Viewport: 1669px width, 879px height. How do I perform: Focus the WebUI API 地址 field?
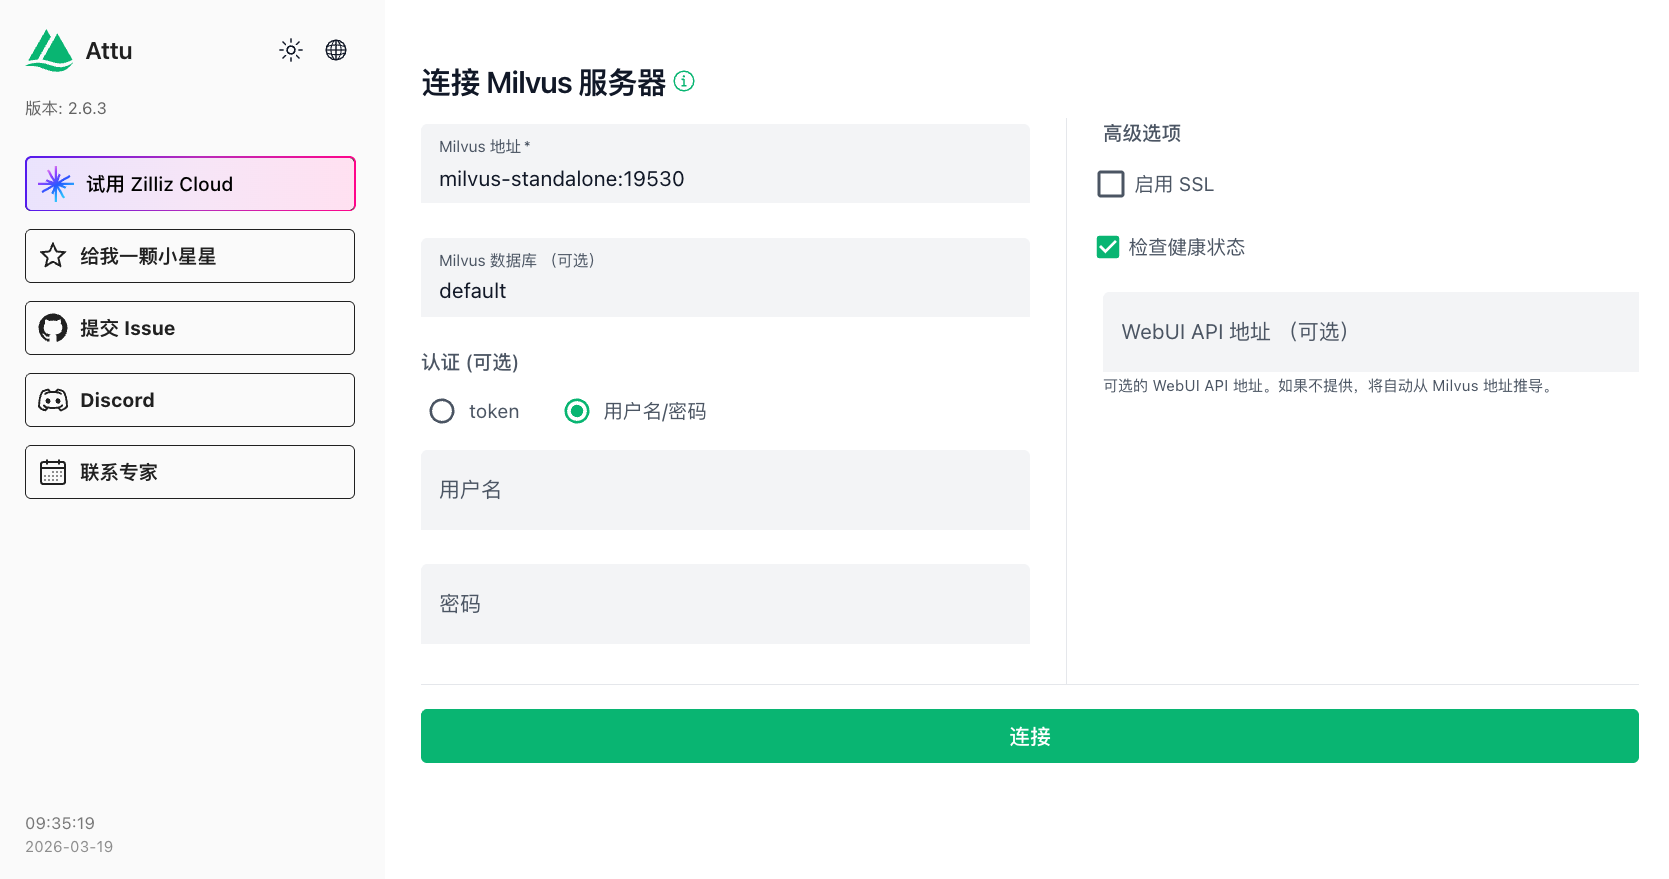coord(1370,332)
